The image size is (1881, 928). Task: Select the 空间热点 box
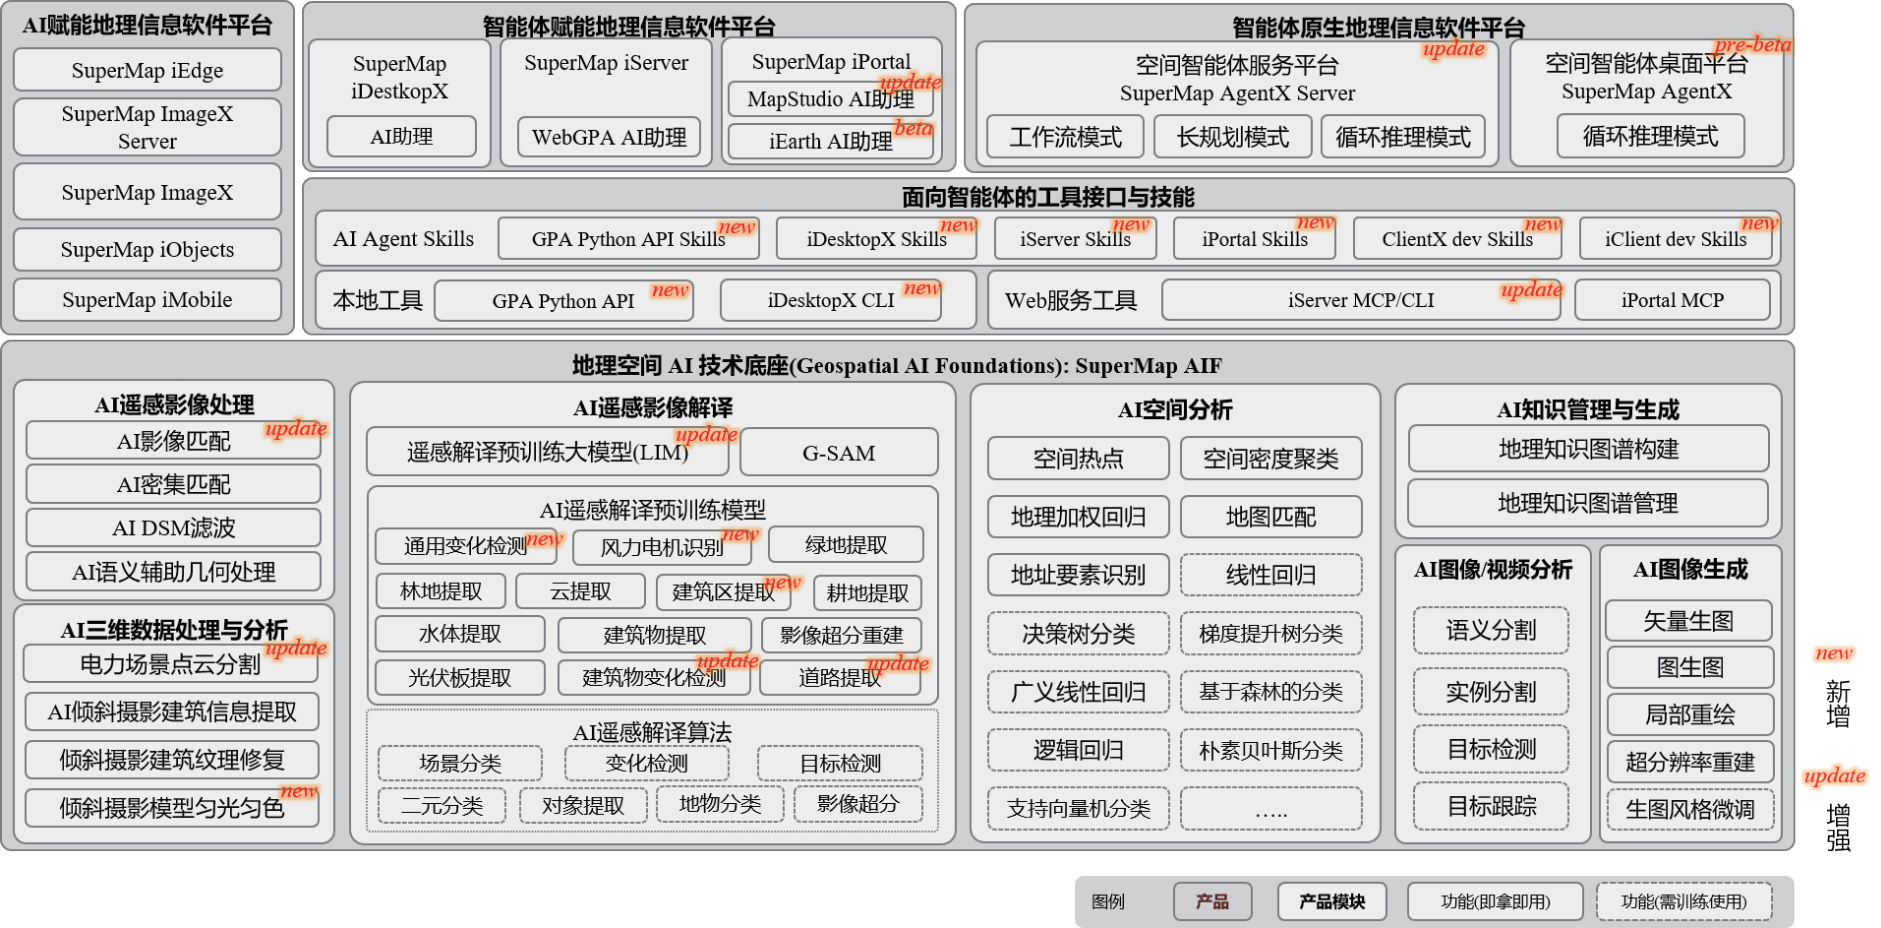(x=1078, y=458)
